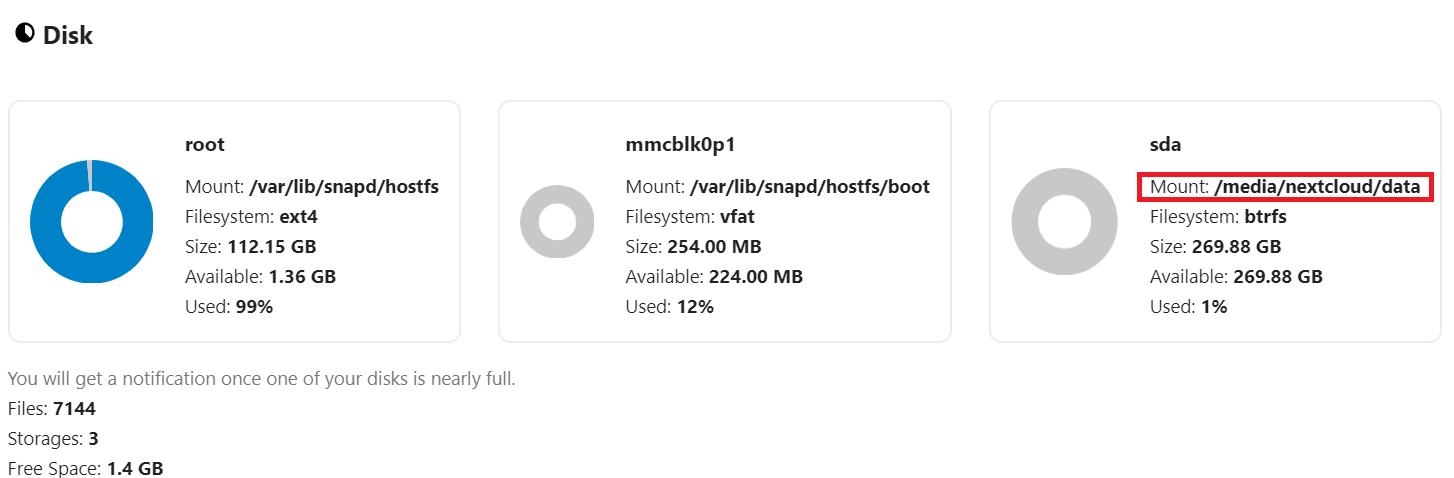The width and height of the screenshot is (1454, 478).
Task: Click the Available 224.00 MB value
Action: (756, 277)
